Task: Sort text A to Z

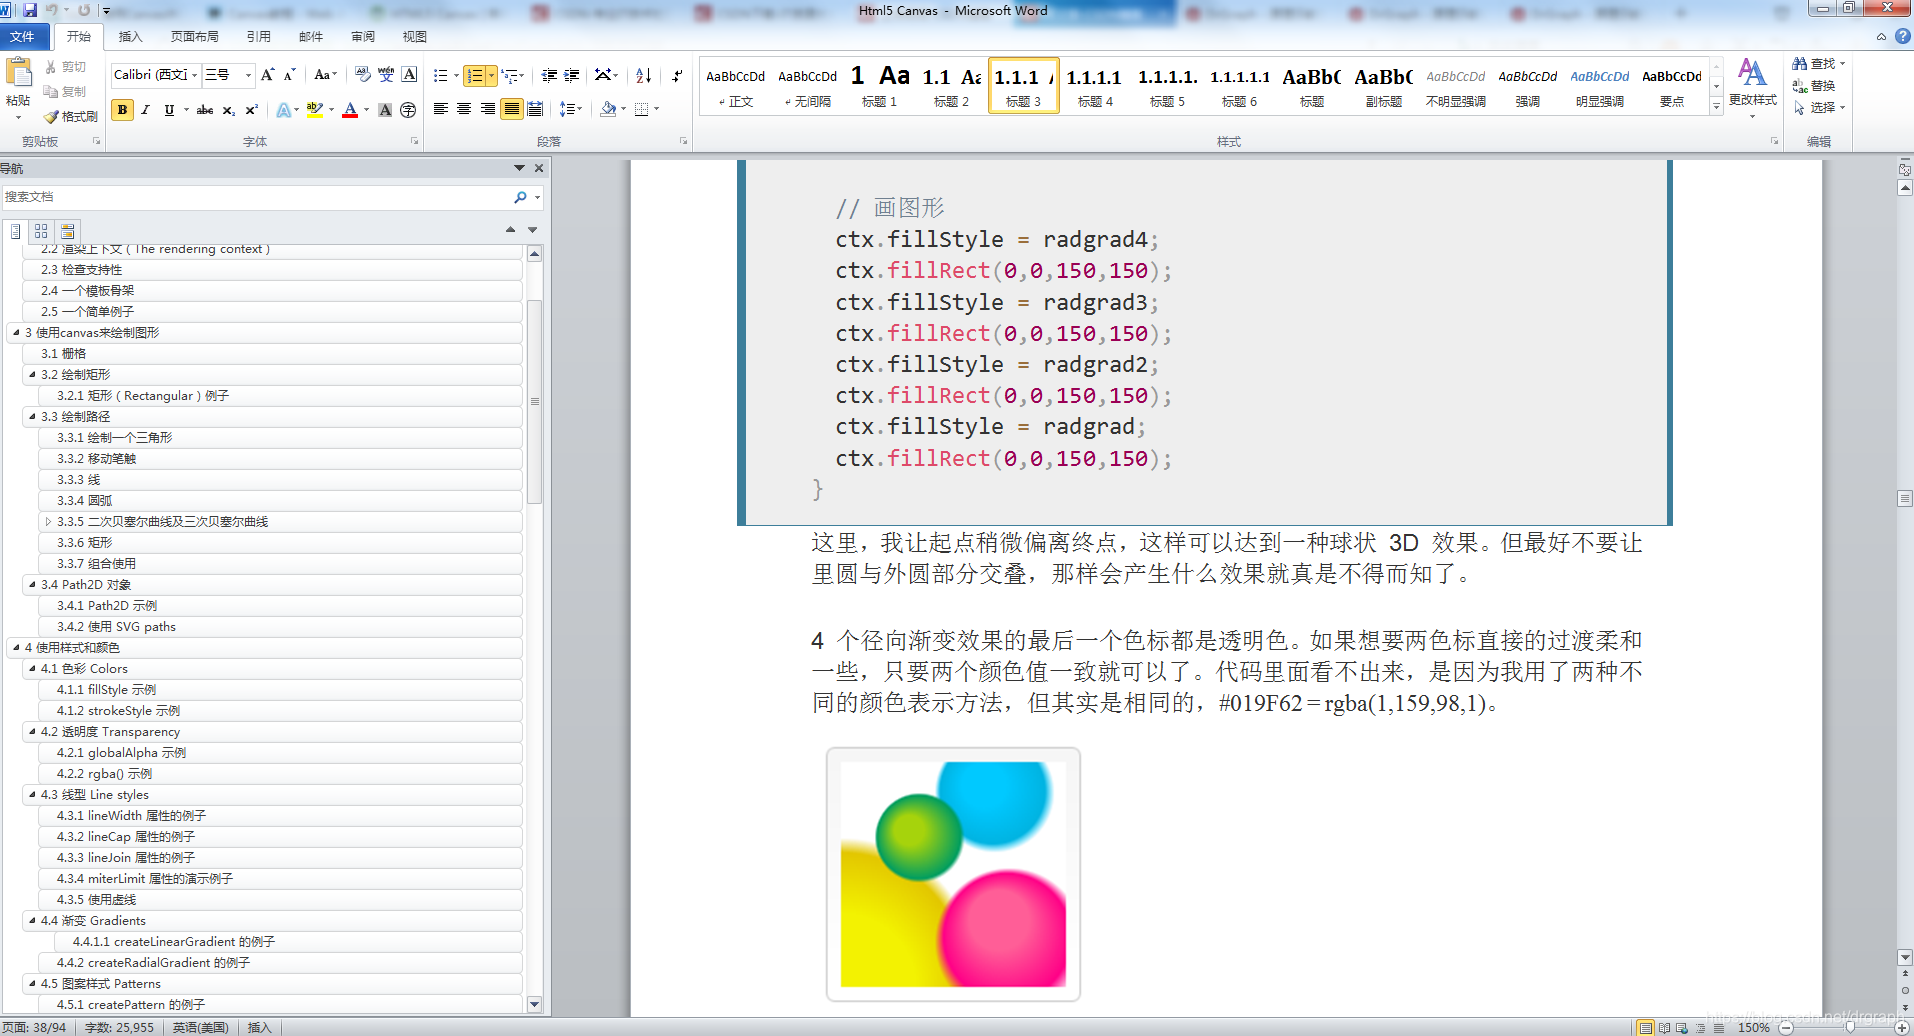Action: [644, 75]
